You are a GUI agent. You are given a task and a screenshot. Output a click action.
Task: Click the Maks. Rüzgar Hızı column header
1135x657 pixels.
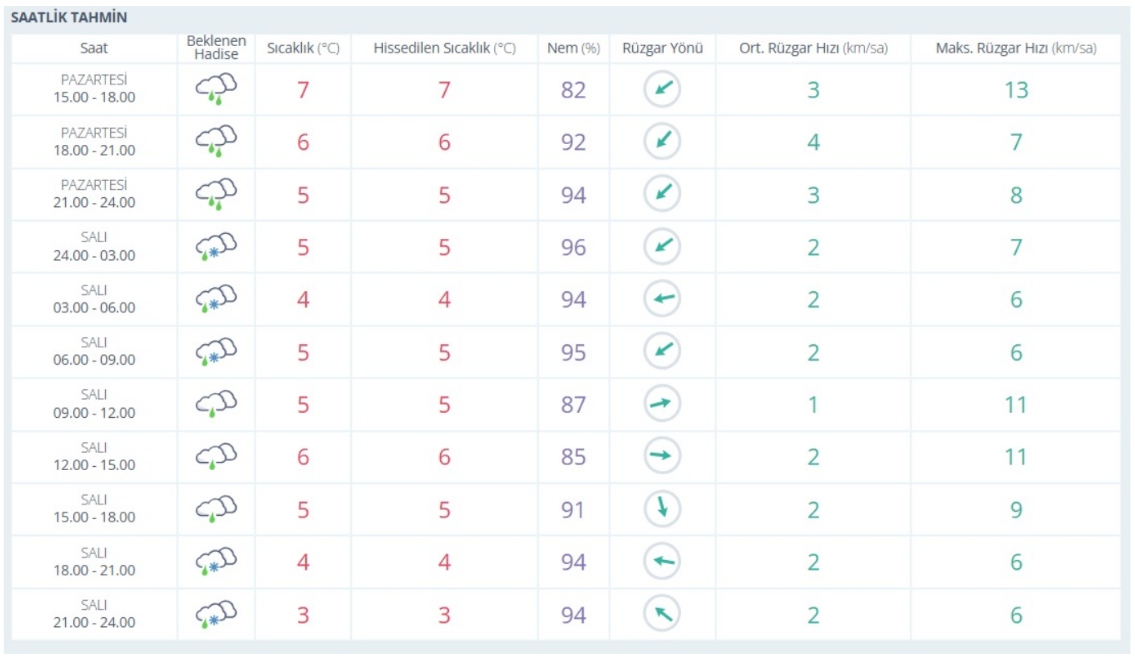pos(1015,48)
